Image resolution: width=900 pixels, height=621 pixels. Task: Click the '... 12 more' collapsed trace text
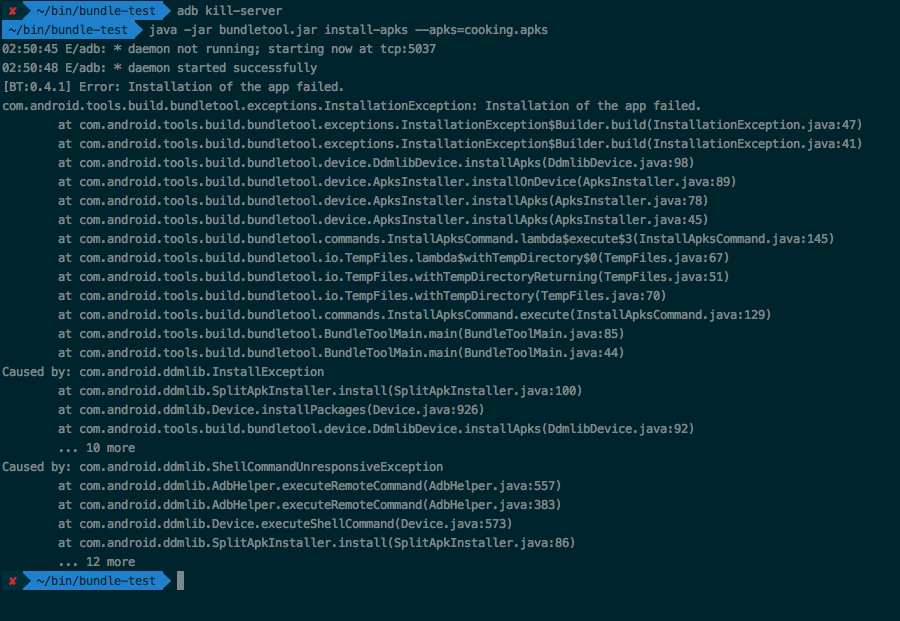pos(100,561)
